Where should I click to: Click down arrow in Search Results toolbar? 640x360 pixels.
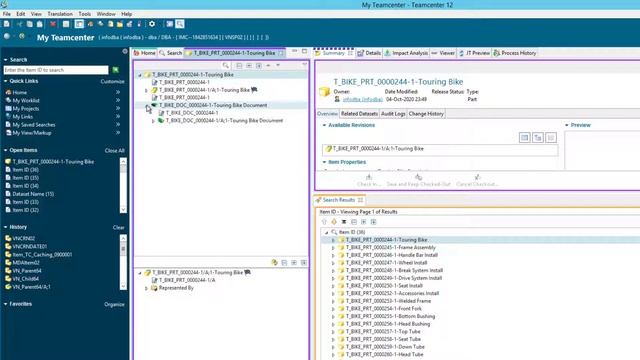tap(334, 222)
